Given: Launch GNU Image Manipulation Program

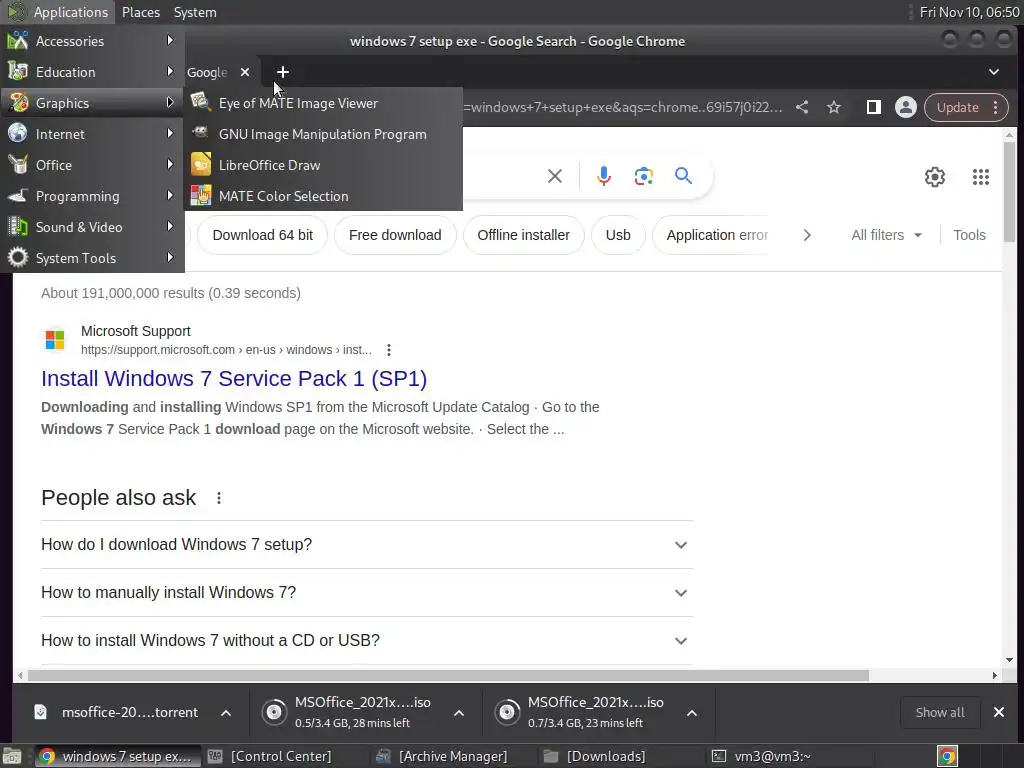Looking at the screenshot, I should (324, 134).
